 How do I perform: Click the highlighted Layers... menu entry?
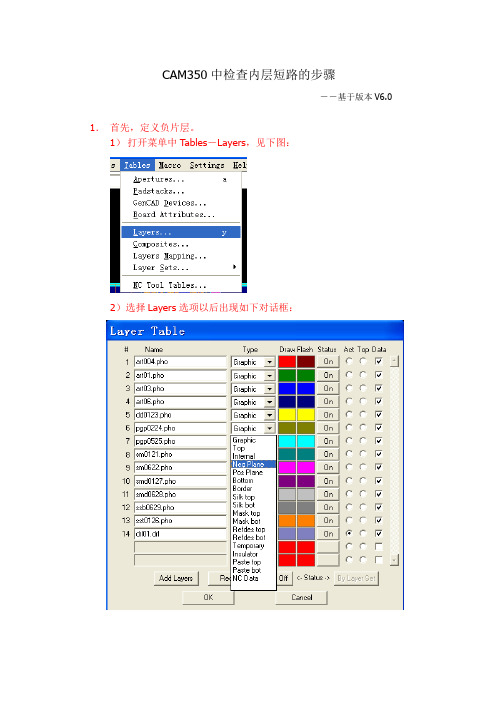point(181,232)
